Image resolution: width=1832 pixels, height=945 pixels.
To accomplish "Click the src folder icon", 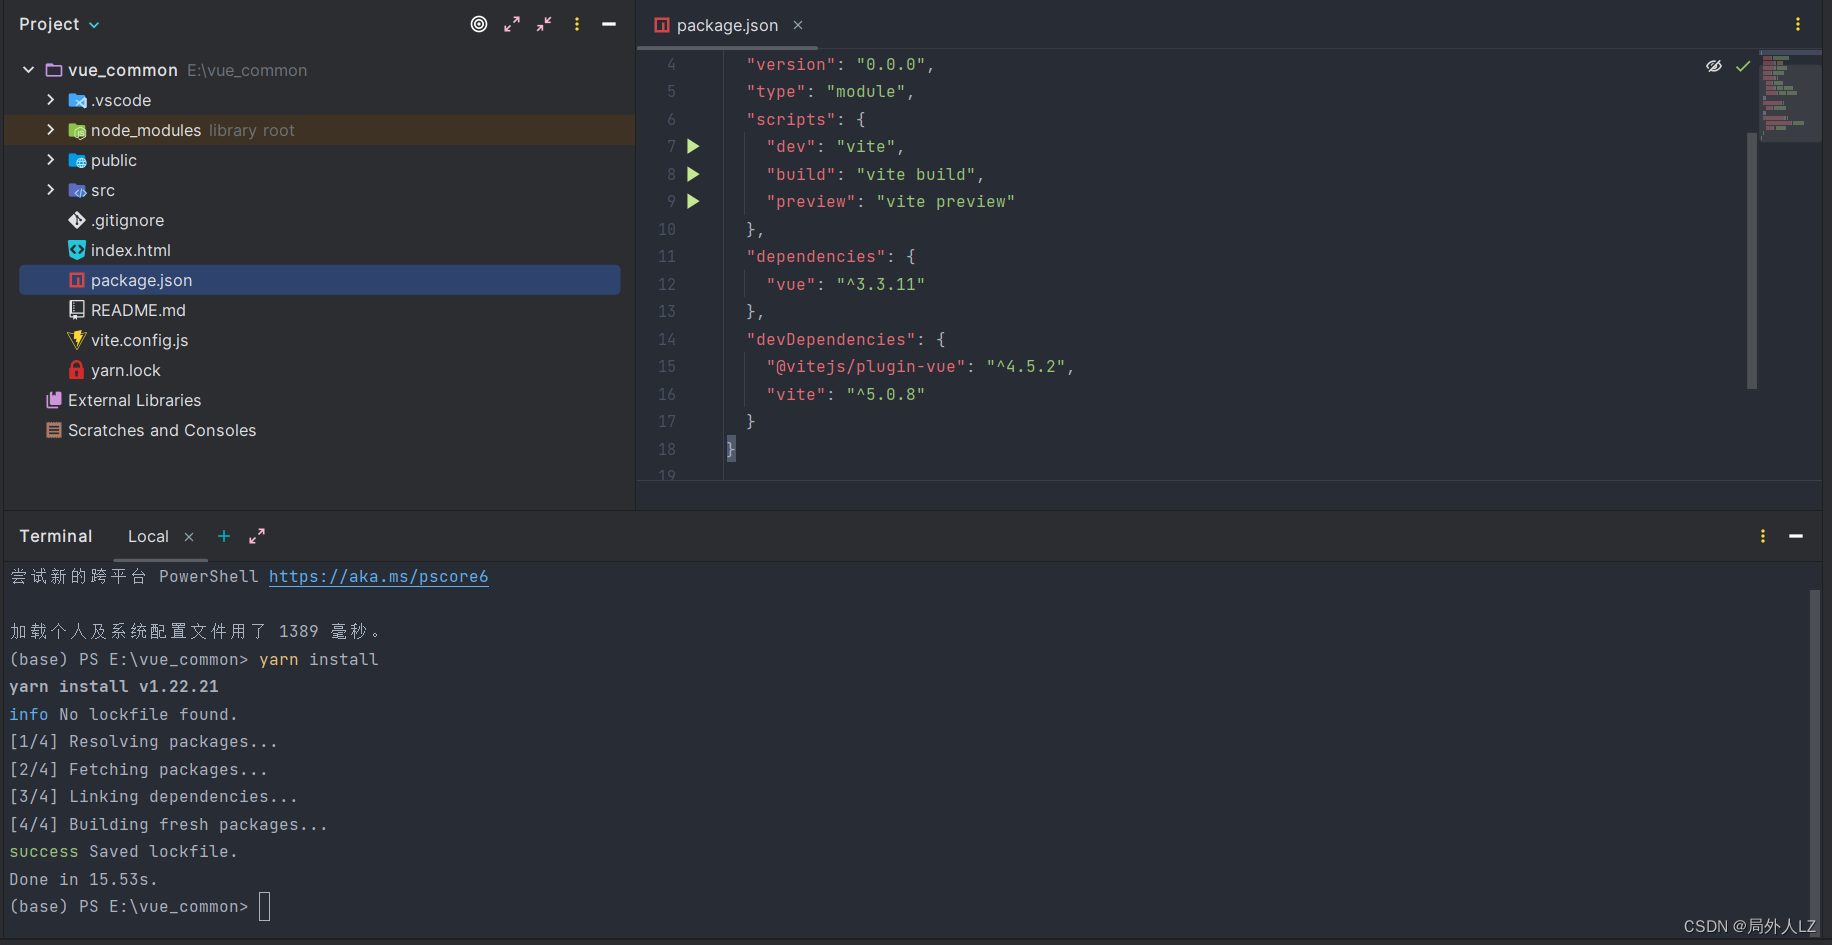I will 77,190.
